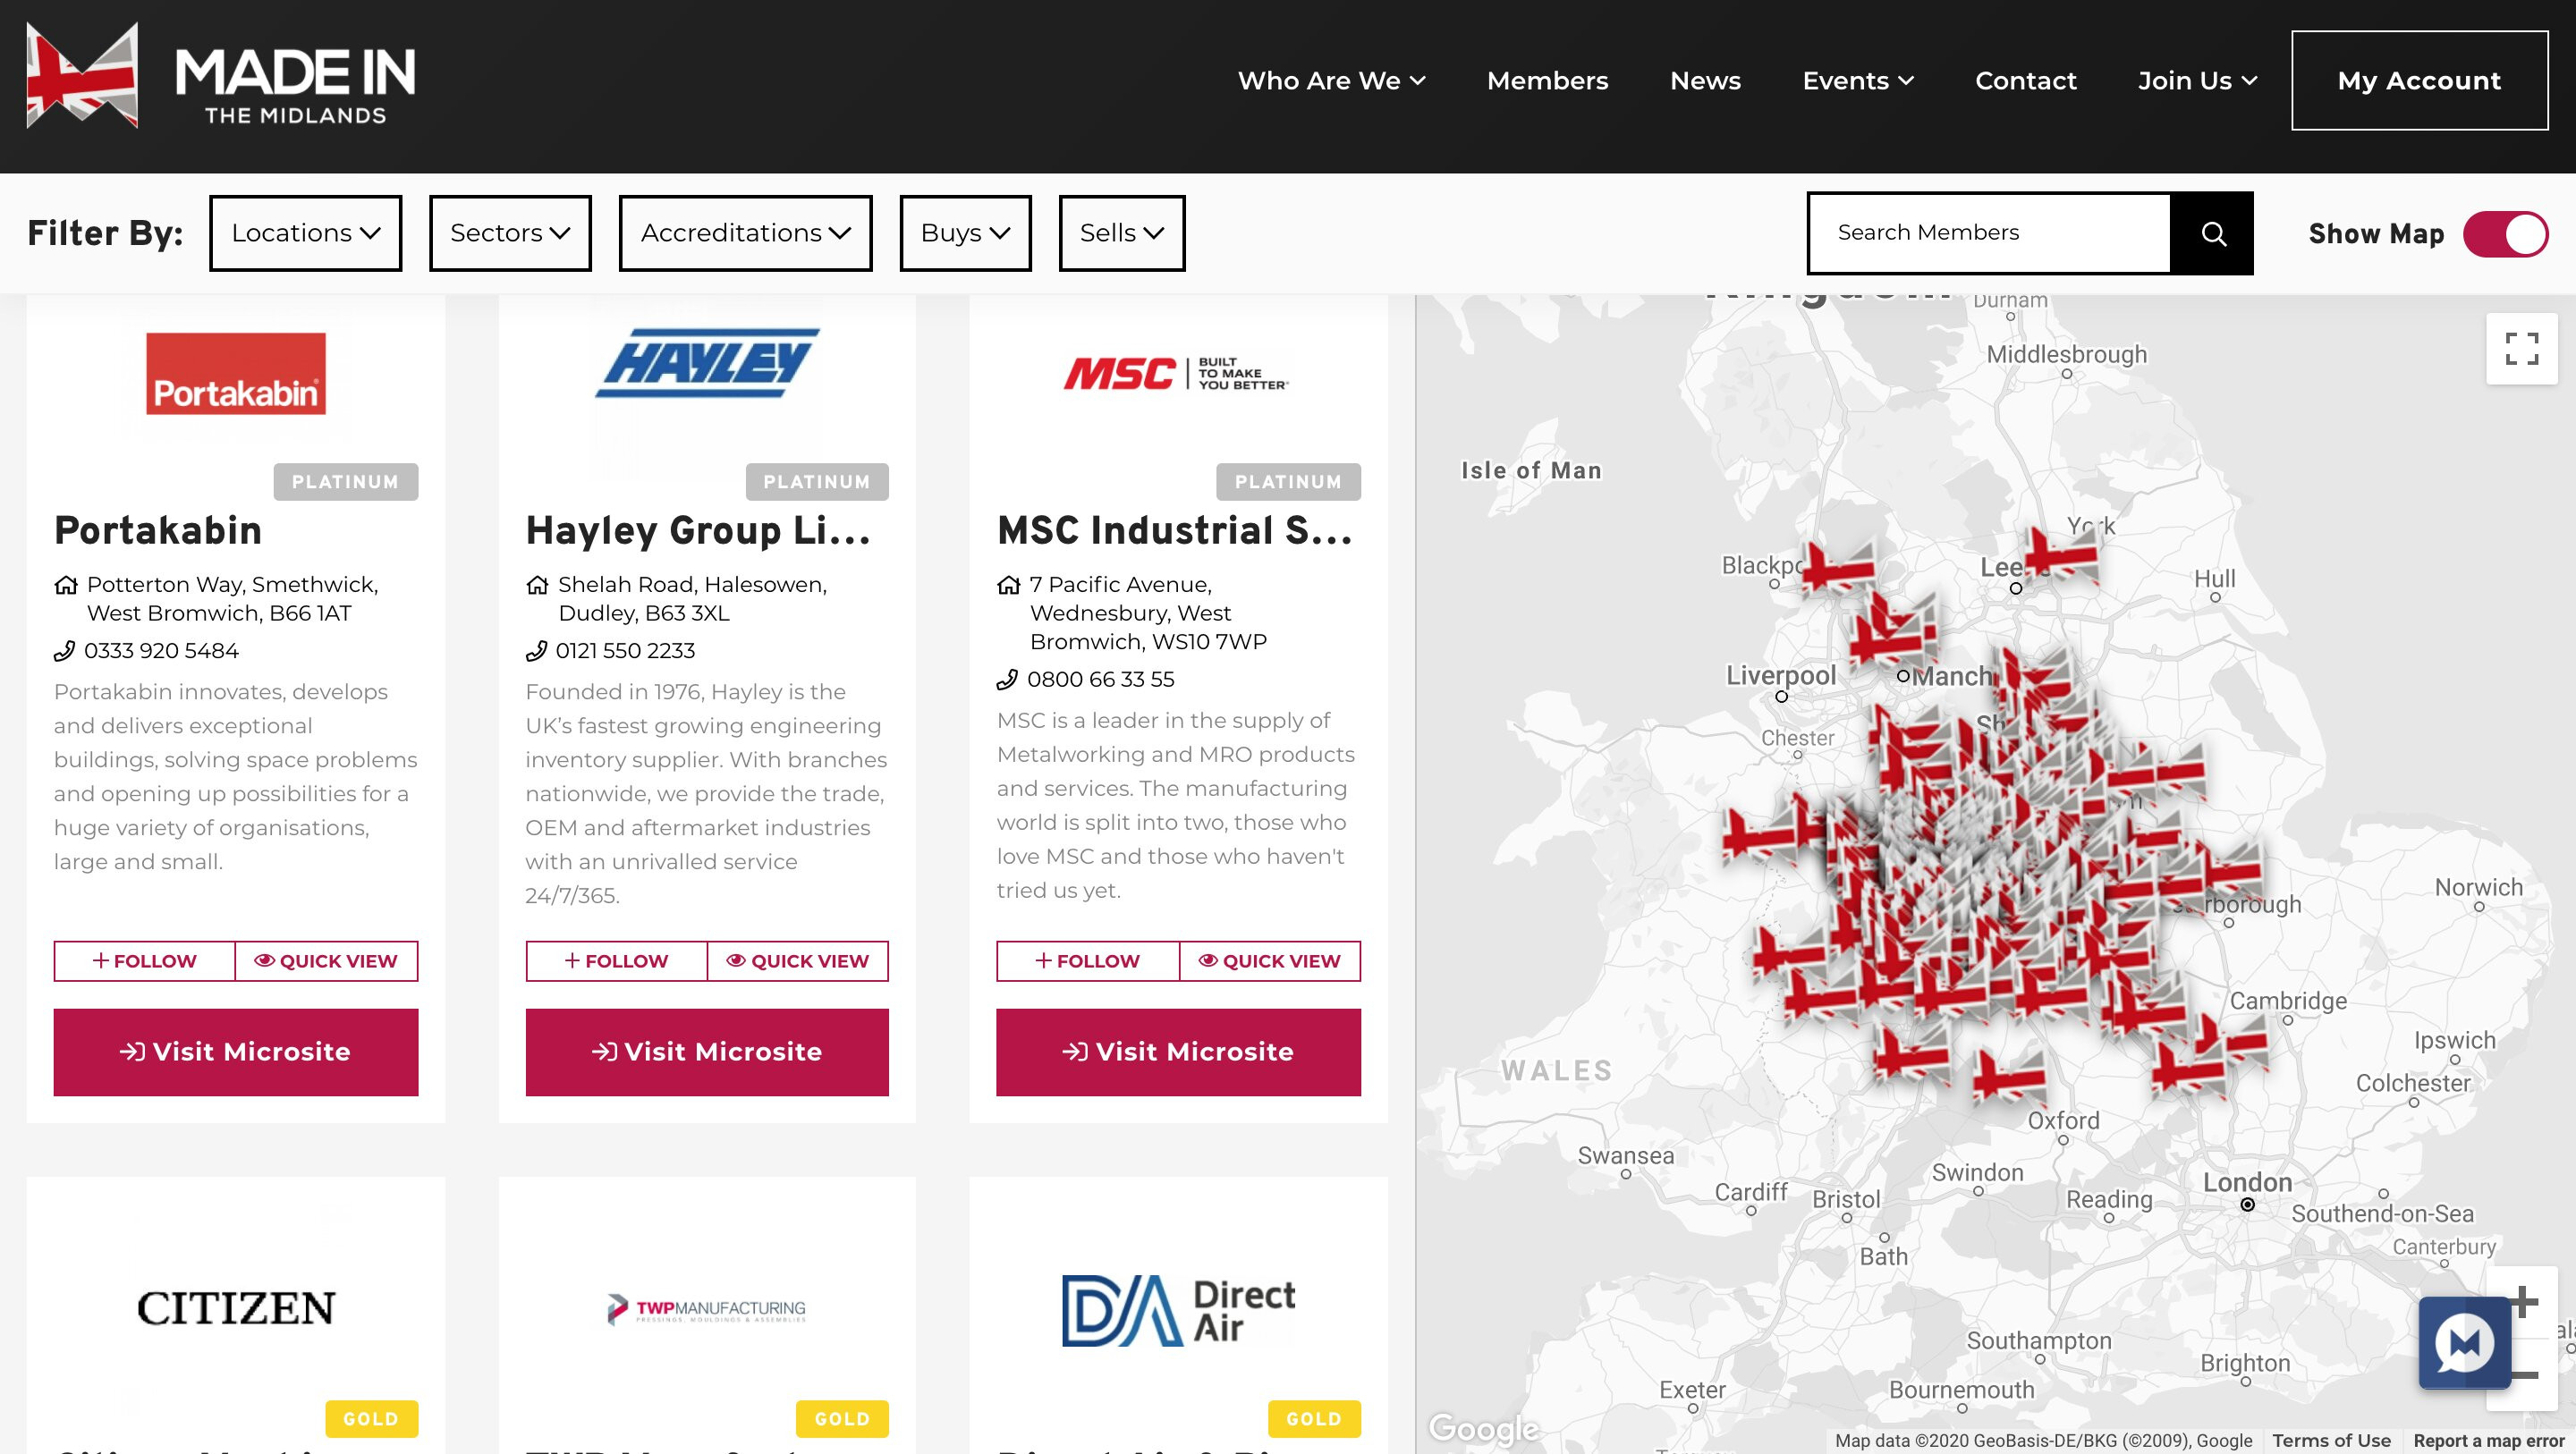The height and width of the screenshot is (1454, 2576).
Task: Click home icon beside Potterton Way address
Action: pos(66,585)
